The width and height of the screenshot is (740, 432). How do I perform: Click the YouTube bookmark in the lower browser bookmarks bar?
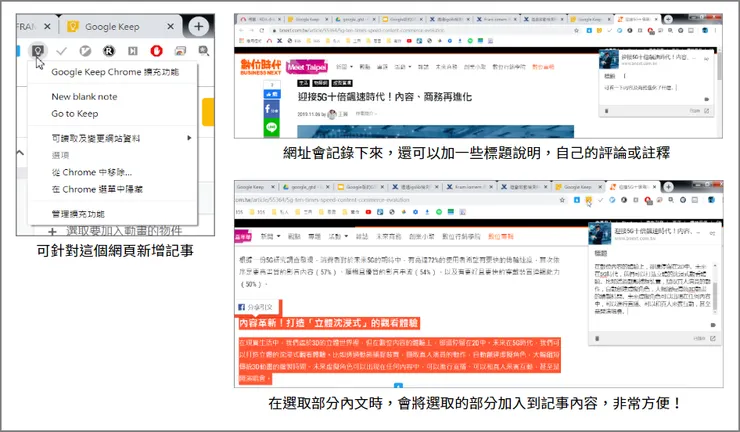point(368,212)
